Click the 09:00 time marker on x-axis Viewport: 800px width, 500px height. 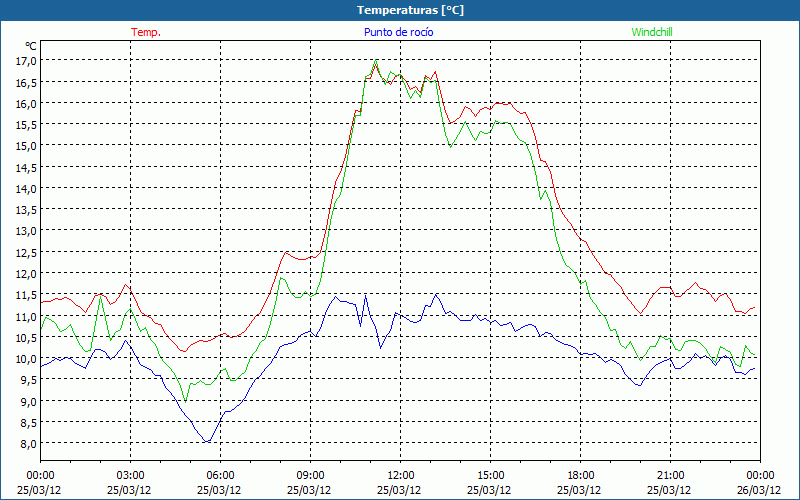[311, 475]
